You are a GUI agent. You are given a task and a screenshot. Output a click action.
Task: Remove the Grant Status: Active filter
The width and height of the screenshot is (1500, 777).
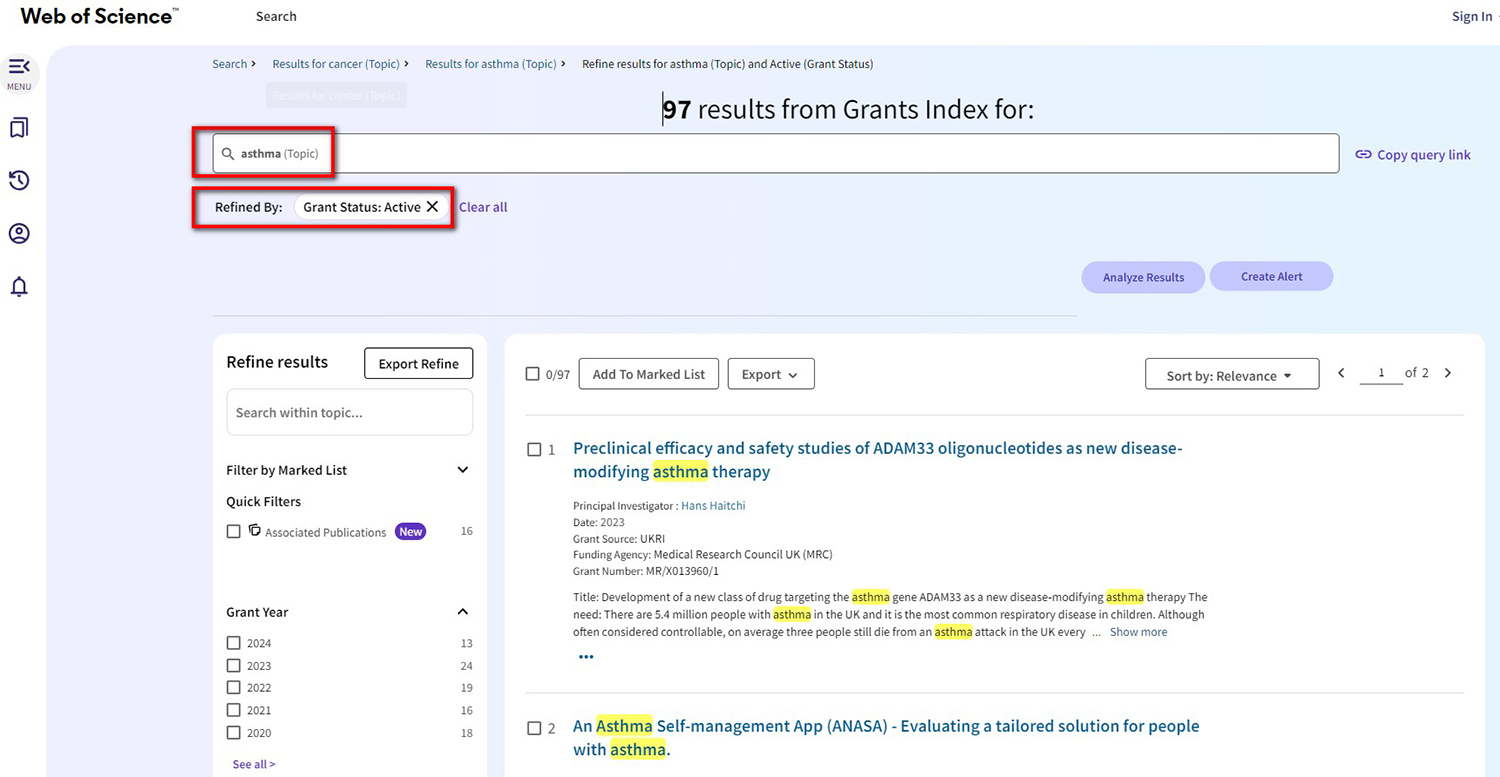(432, 207)
